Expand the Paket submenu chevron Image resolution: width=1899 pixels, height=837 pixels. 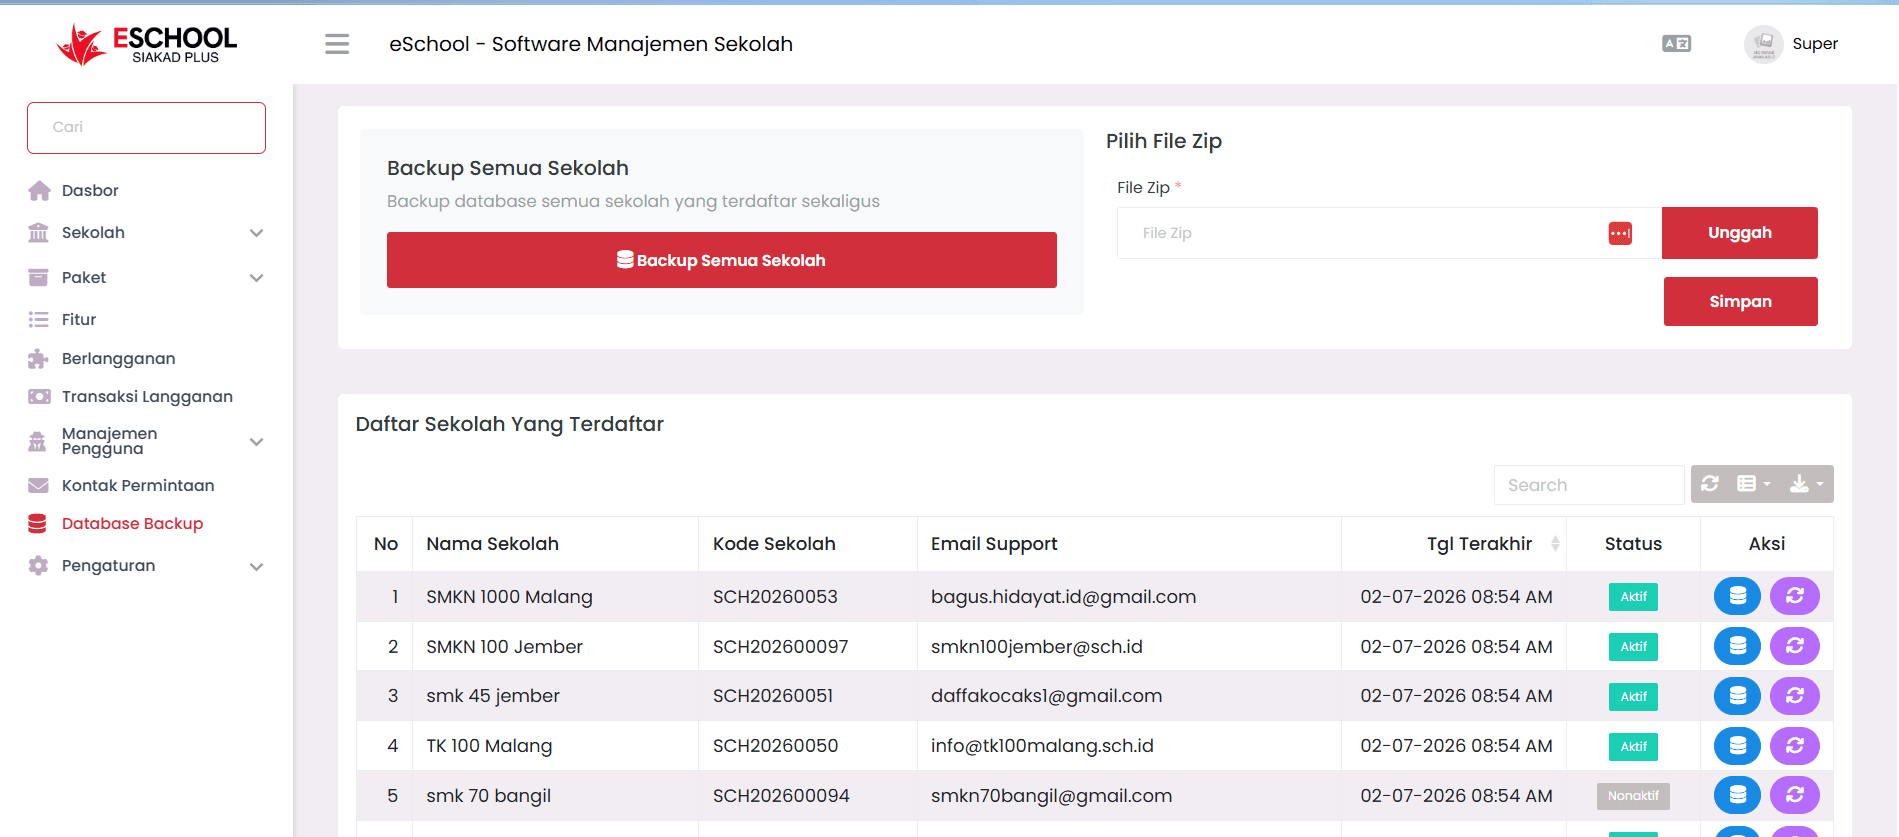click(x=256, y=278)
